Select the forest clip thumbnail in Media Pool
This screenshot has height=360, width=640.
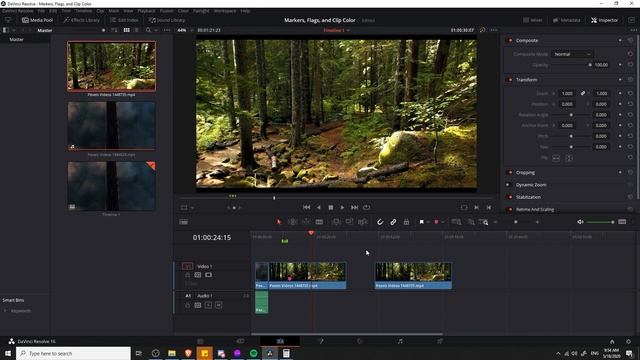pos(111,66)
